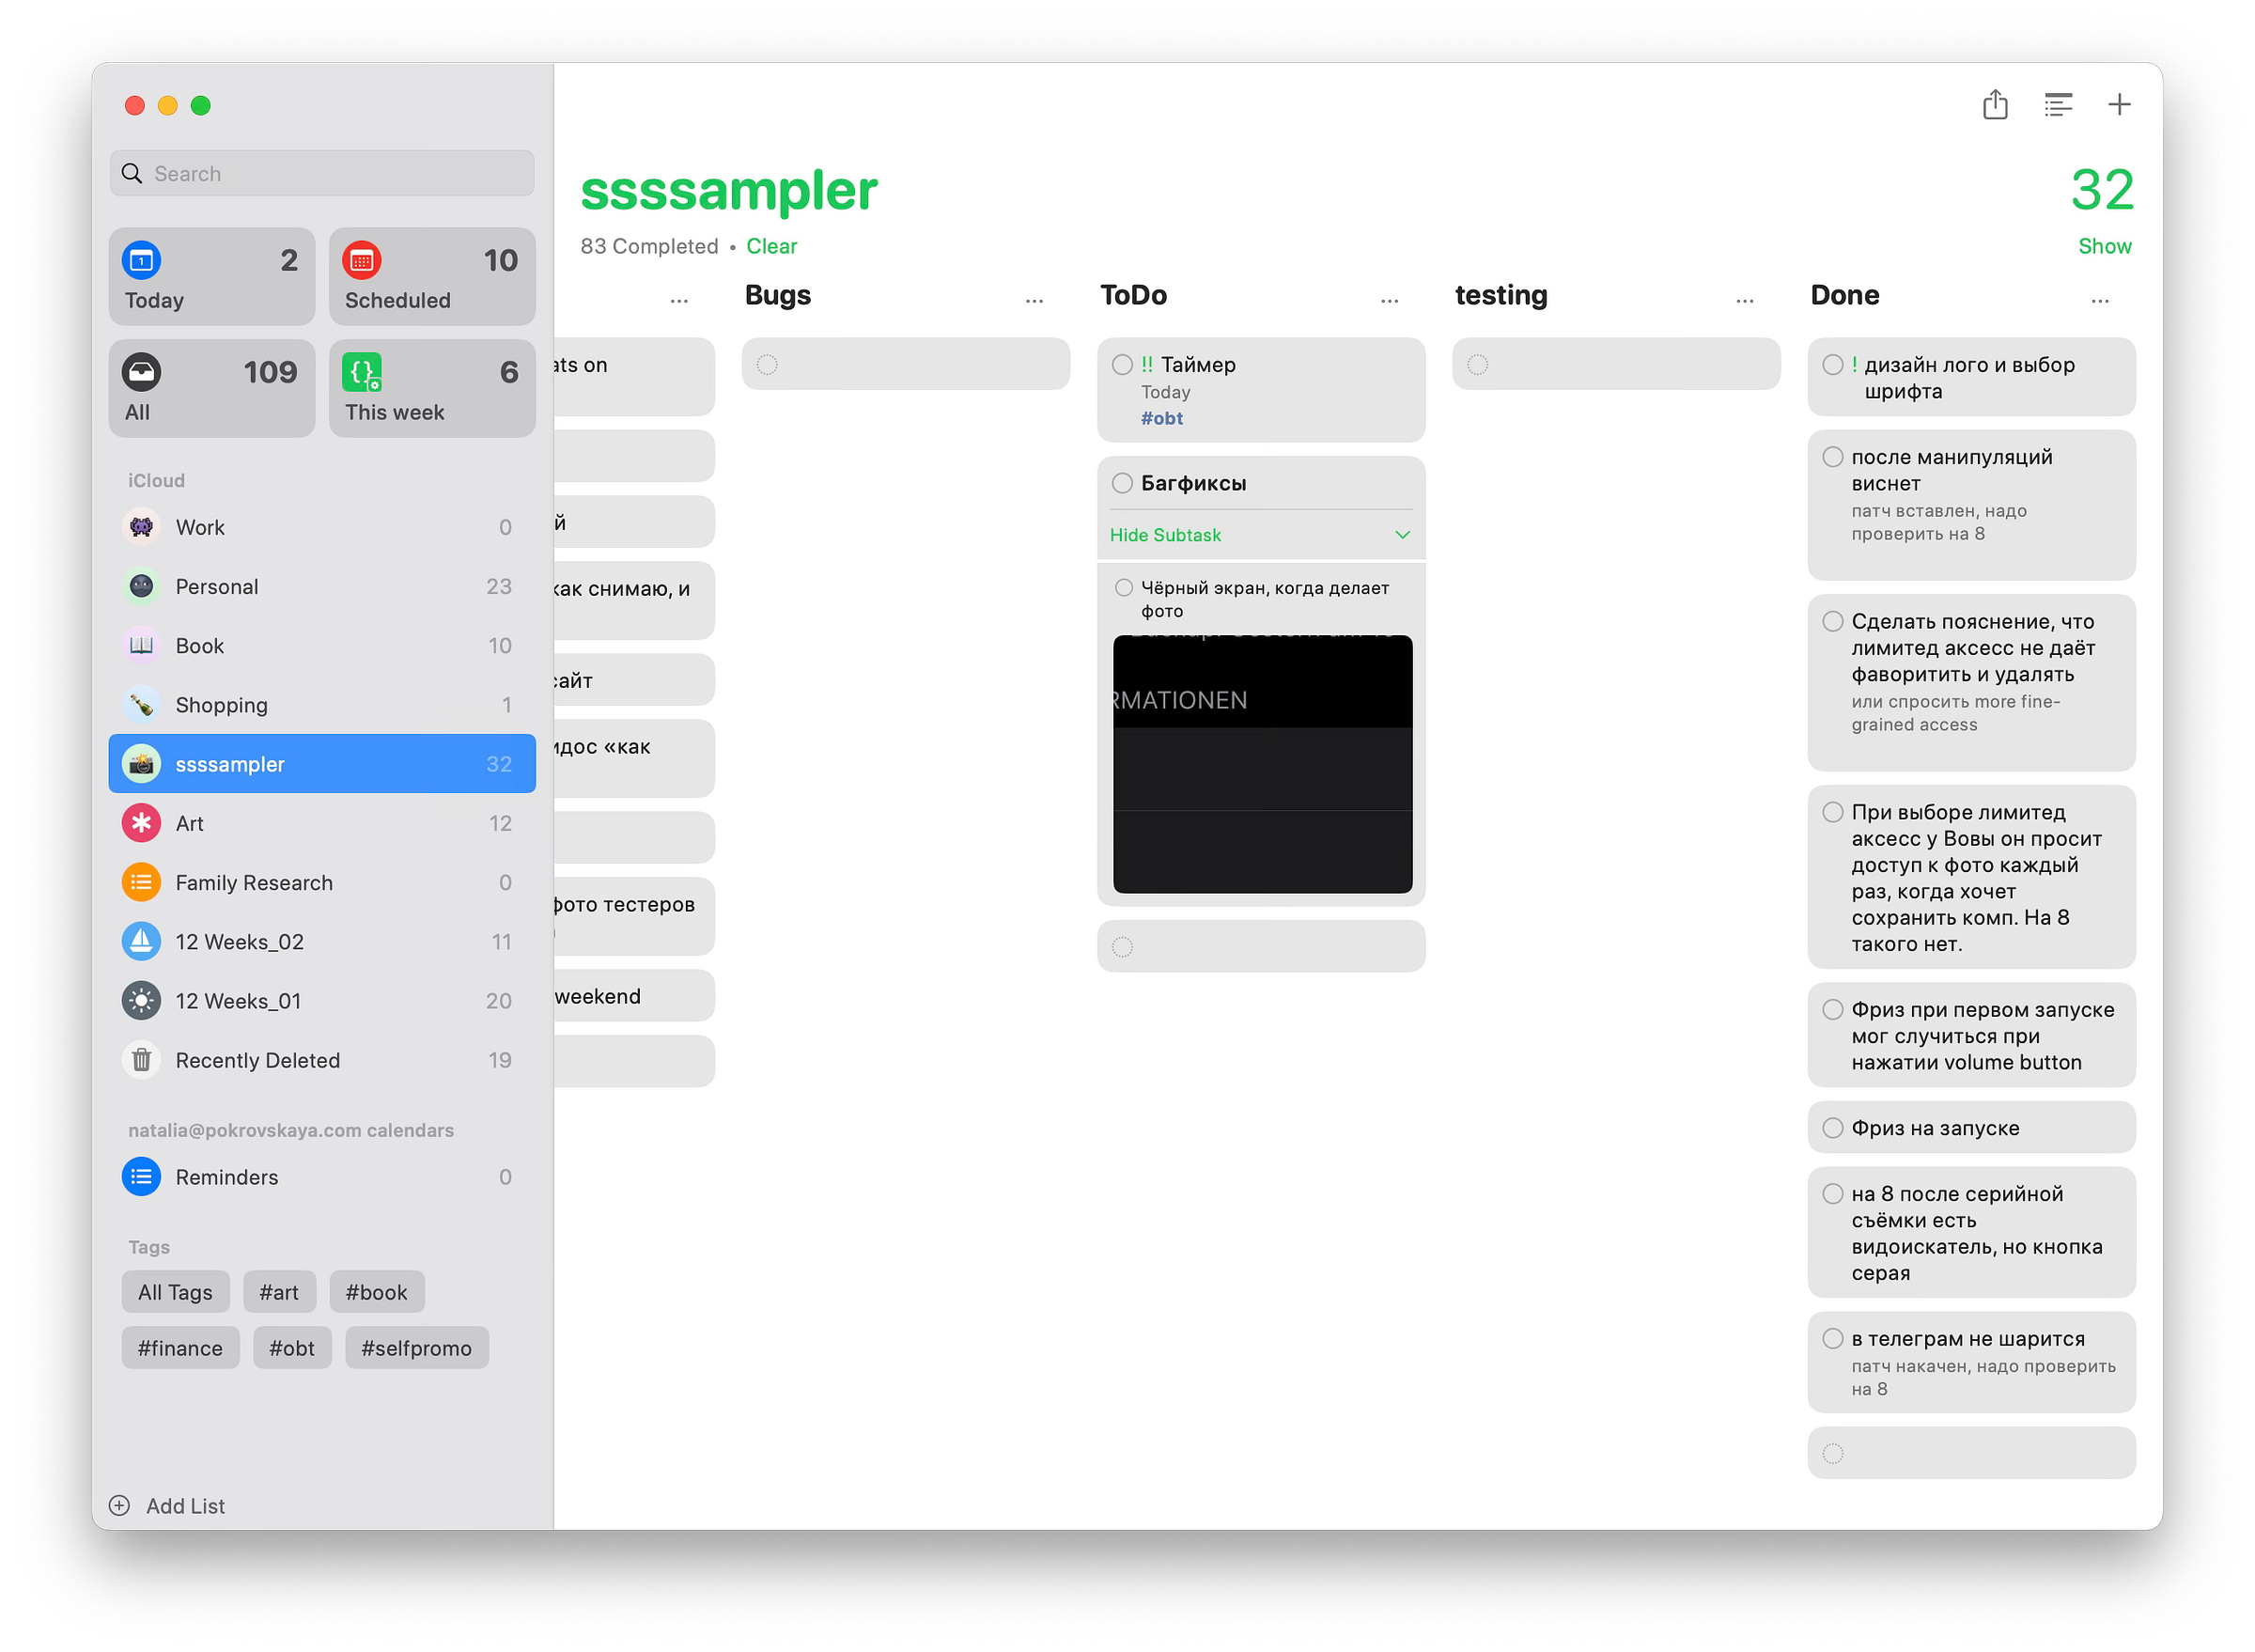Open the Scheduled smart list tile
This screenshot has width=2255, height=1652.
432,277
